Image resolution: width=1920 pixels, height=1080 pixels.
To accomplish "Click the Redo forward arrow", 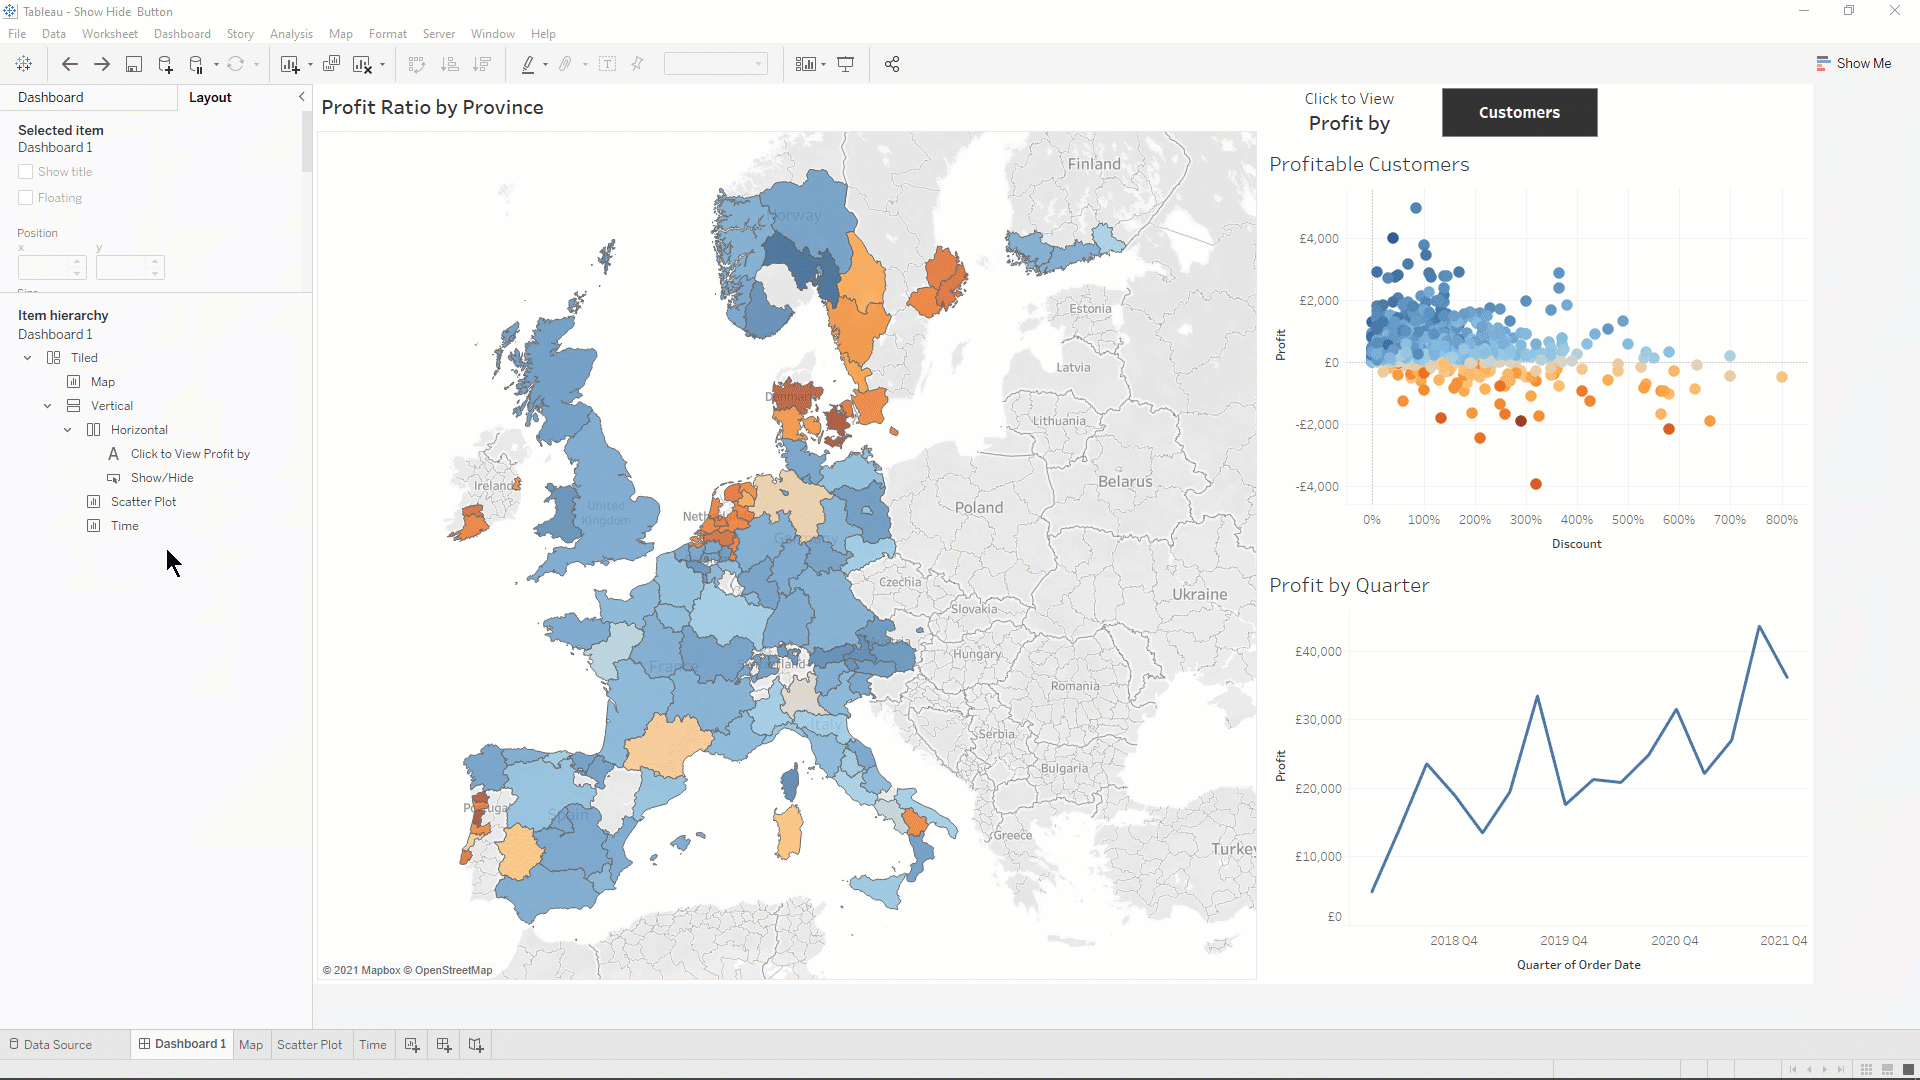I will pos(102,64).
